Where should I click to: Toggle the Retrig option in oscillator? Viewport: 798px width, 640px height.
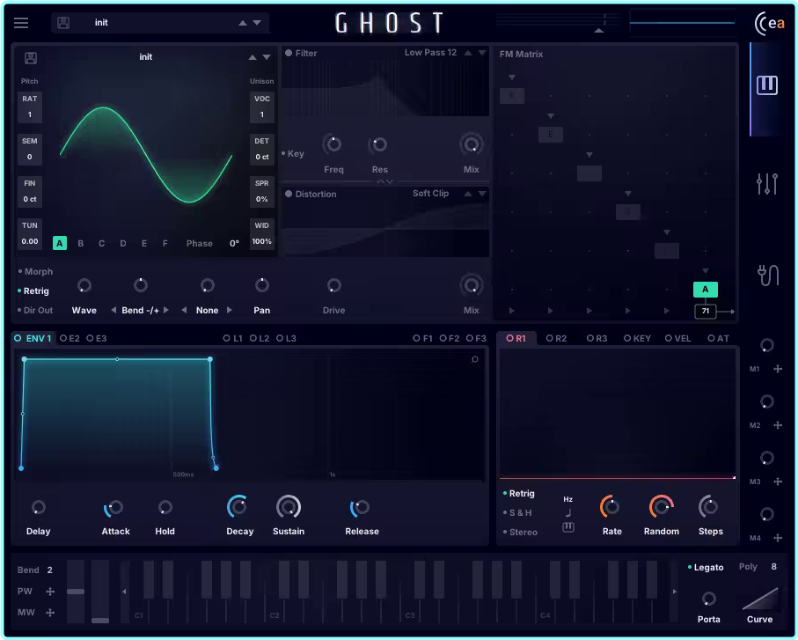coord(36,291)
